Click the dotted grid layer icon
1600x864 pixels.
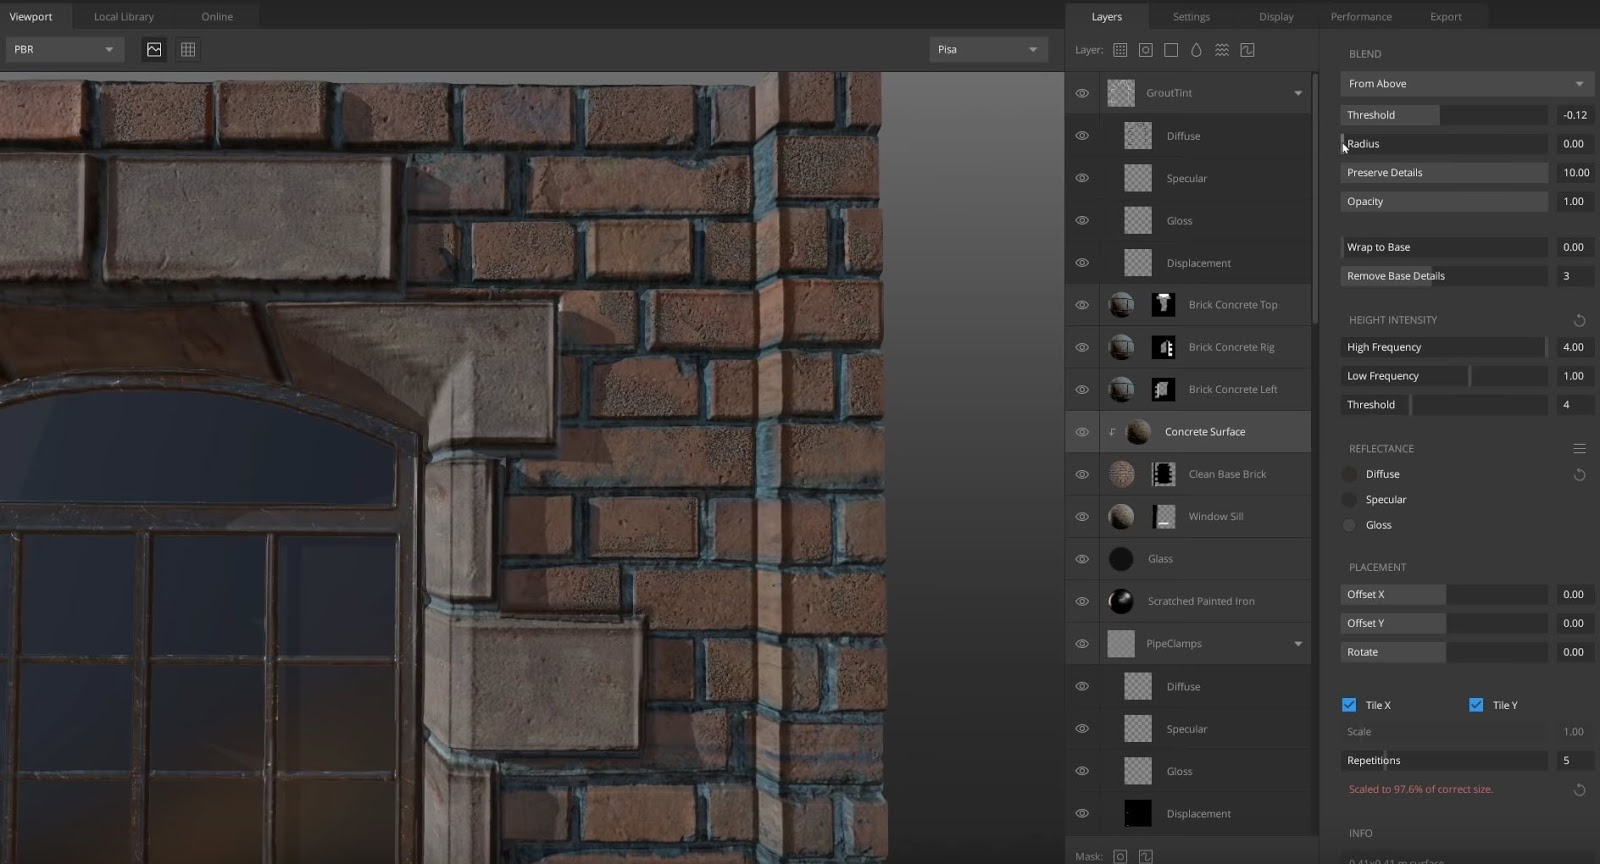(x=1120, y=50)
